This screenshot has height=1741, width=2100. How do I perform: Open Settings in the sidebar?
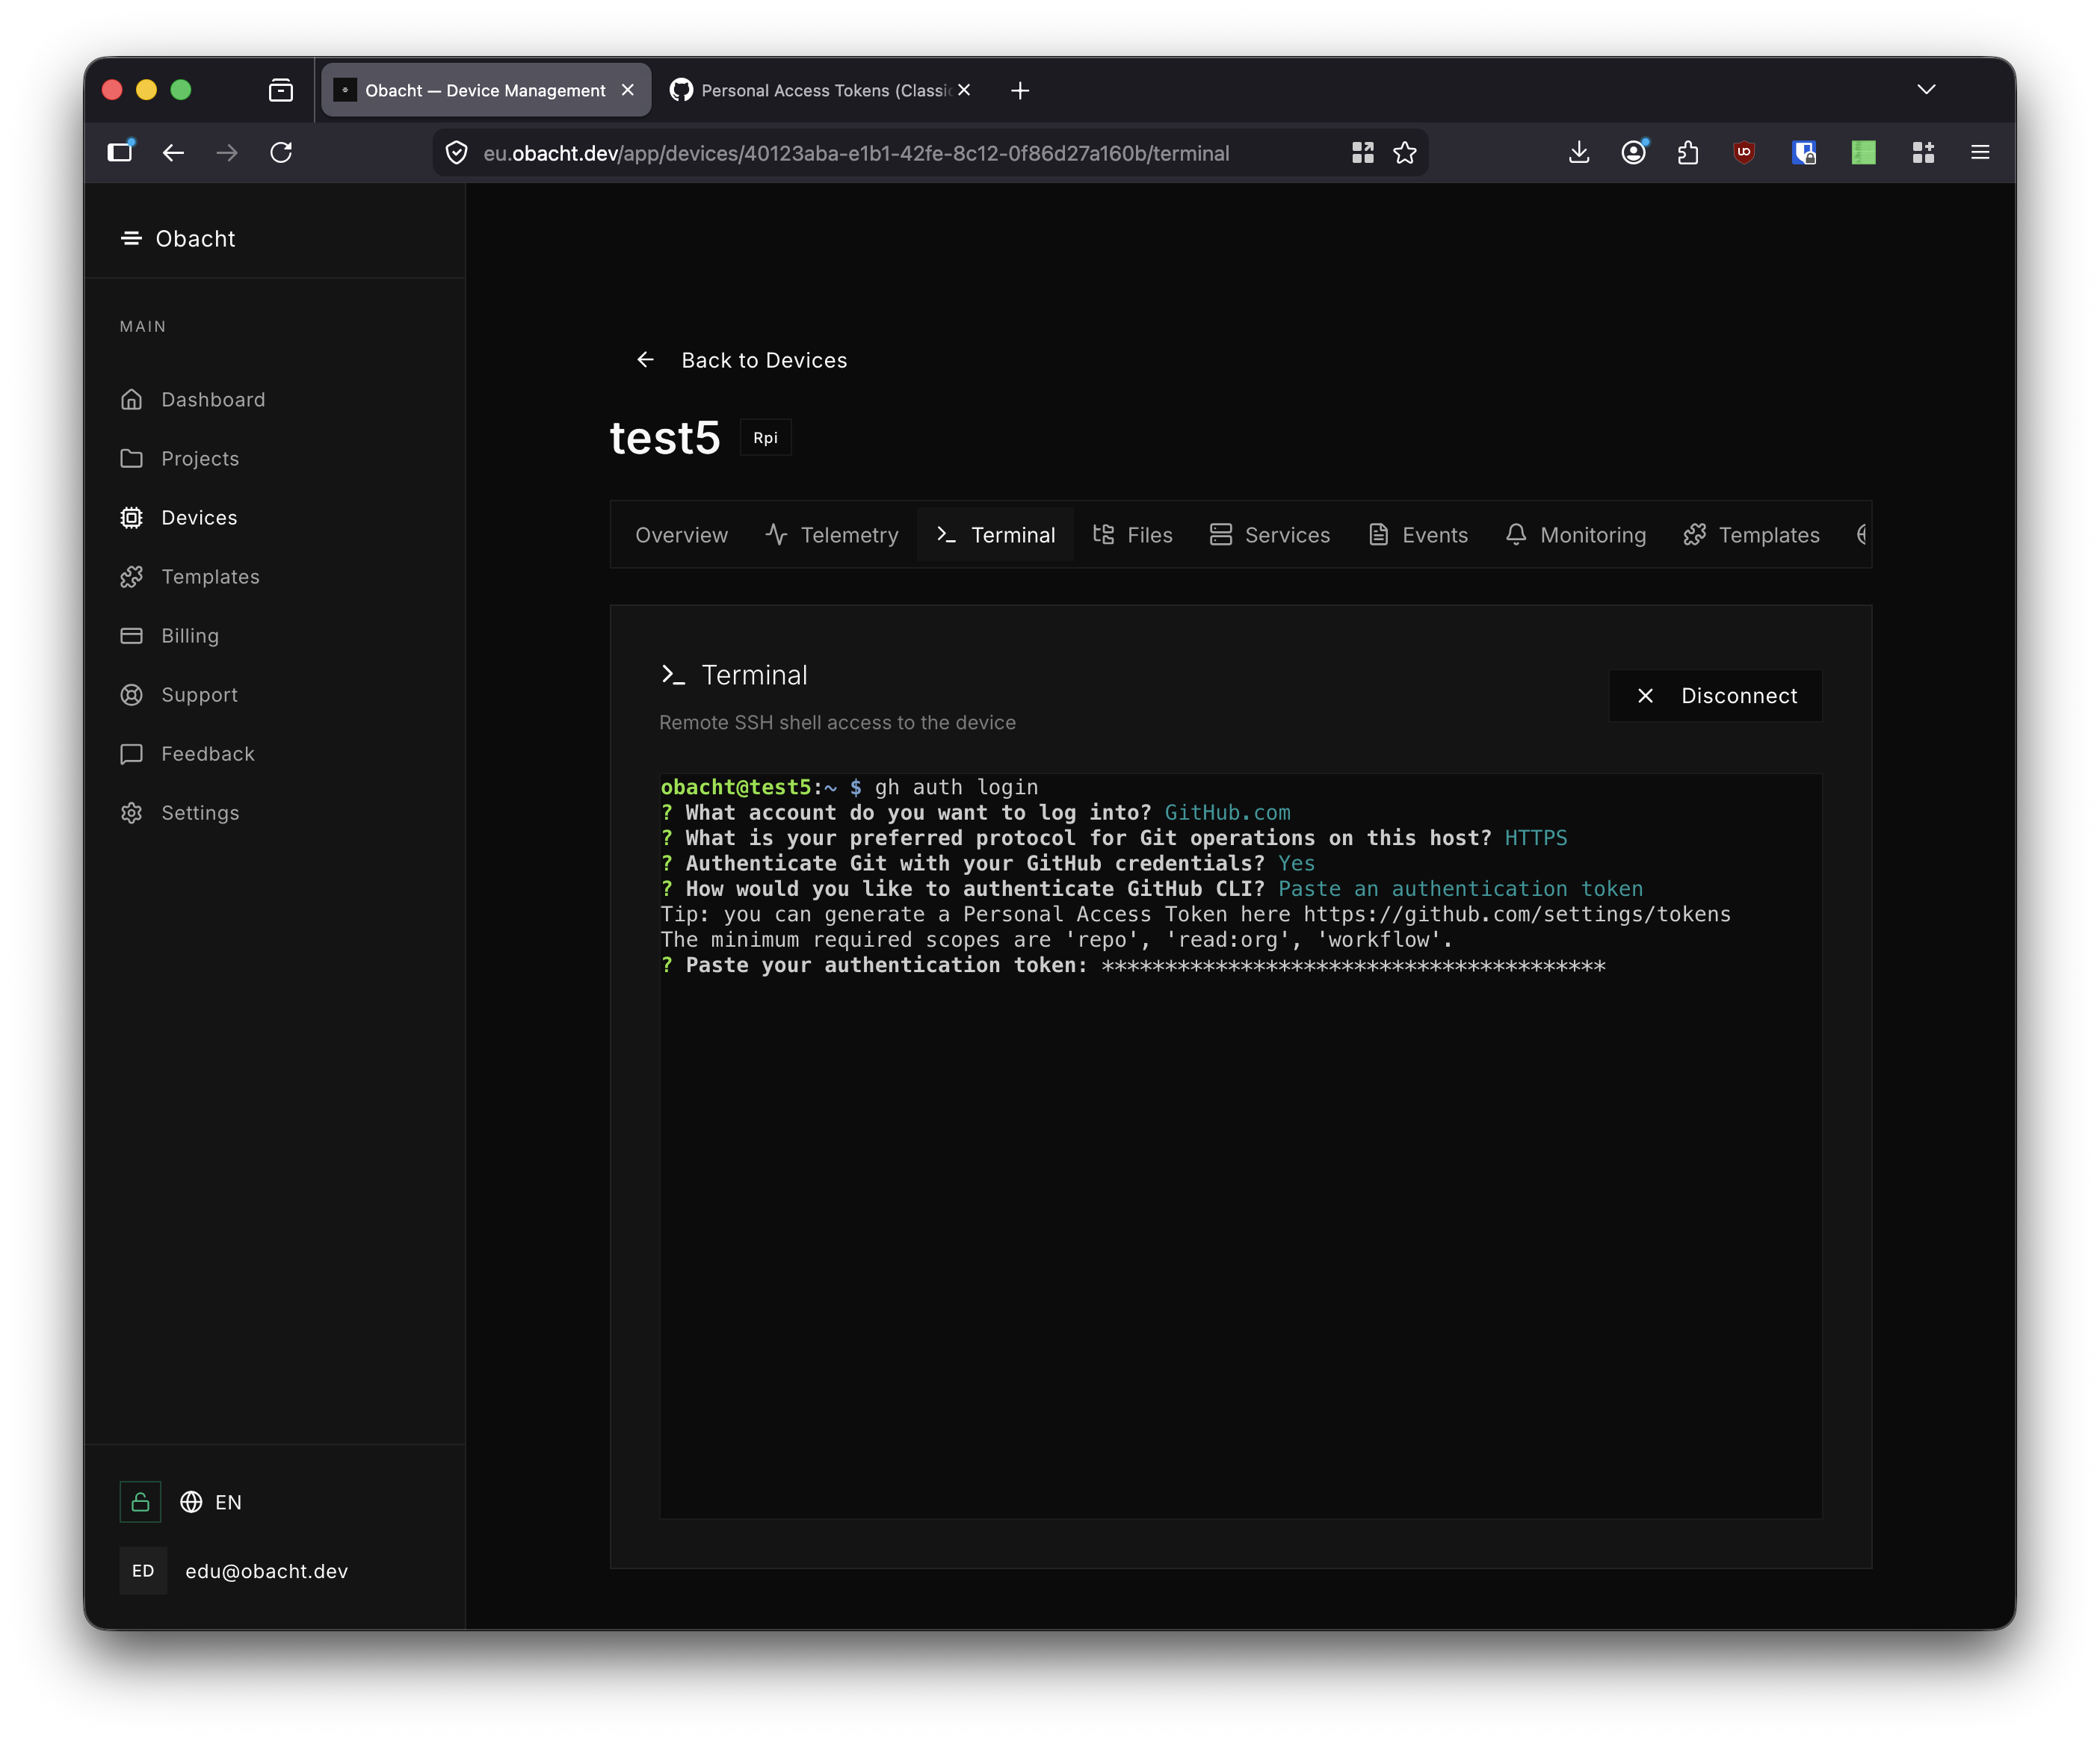(180, 812)
